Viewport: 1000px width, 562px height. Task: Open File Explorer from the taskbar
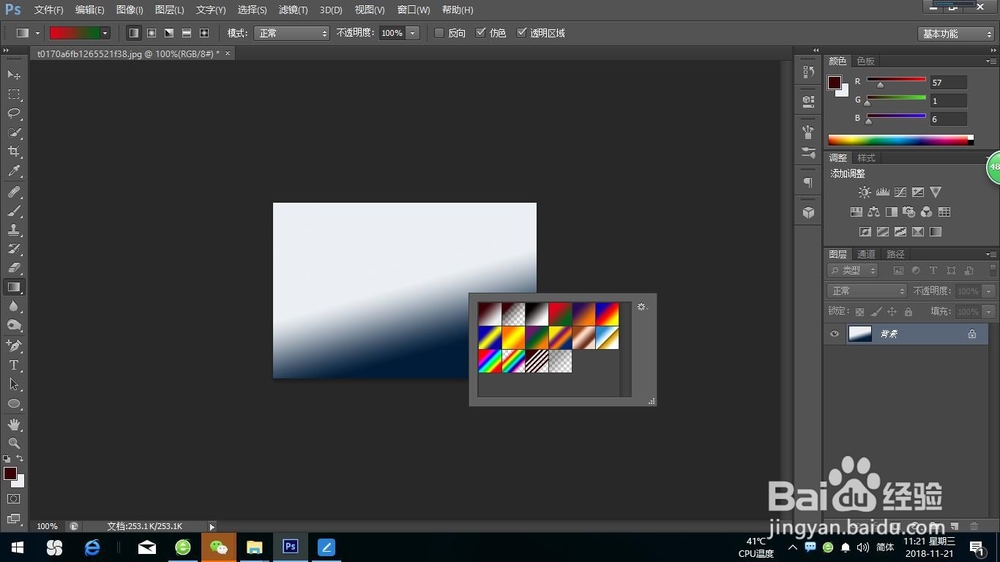254,547
